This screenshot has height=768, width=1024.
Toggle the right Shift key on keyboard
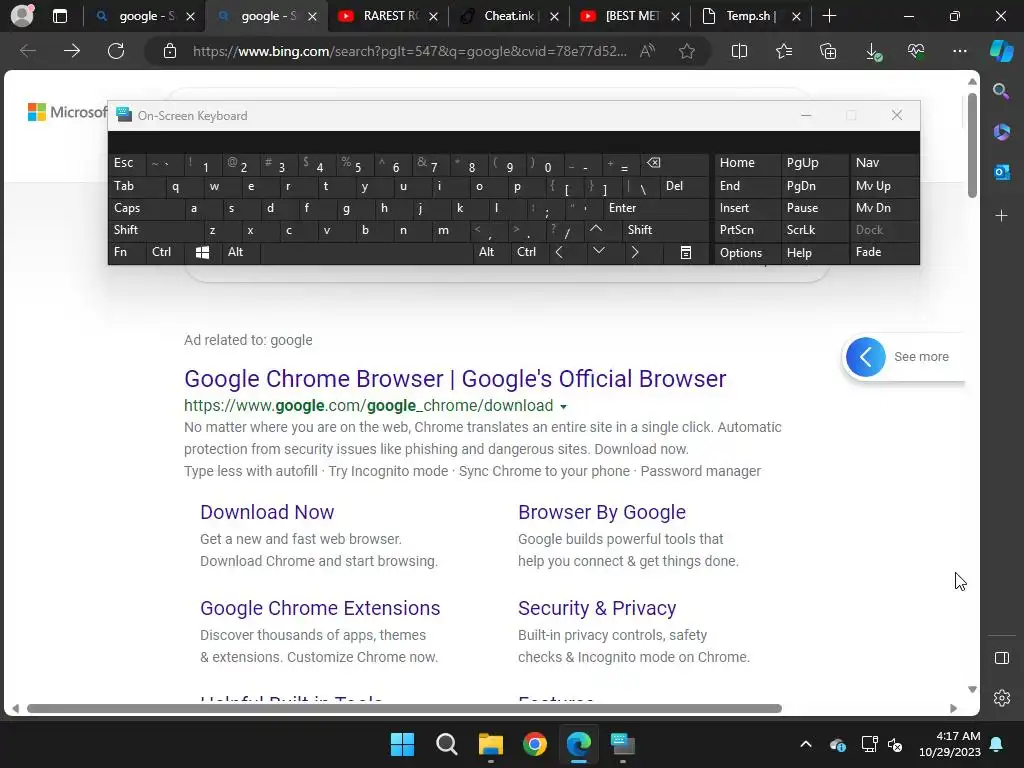pos(665,230)
